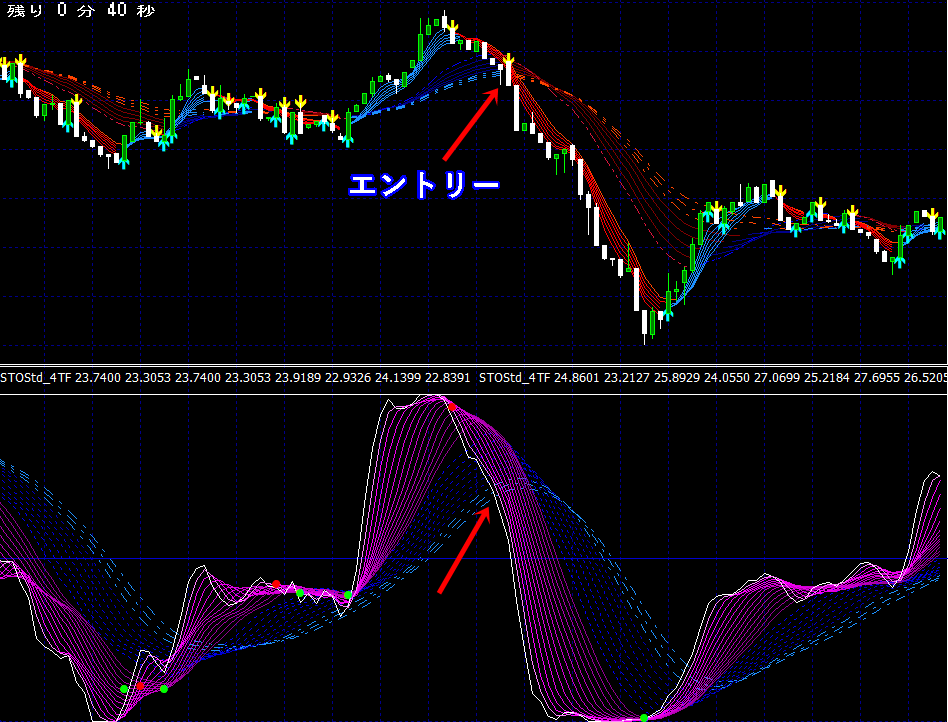Click the indicator value 27.0699
Viewport: 948px width, 722px height.
pos(777,378)
